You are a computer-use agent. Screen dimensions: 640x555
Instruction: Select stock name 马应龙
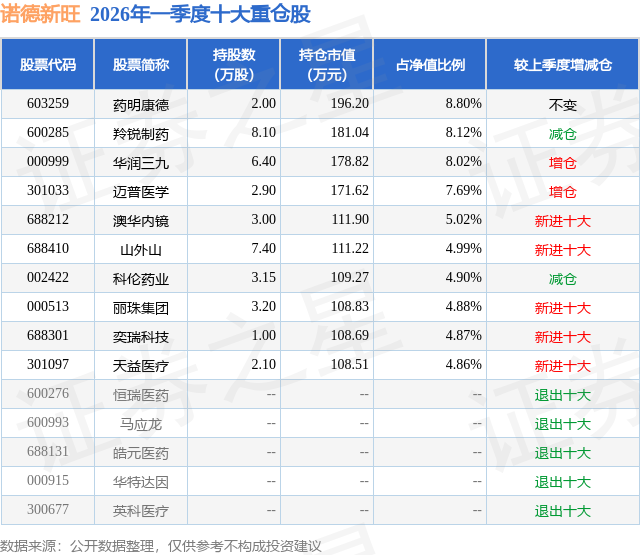click(141, 424)
